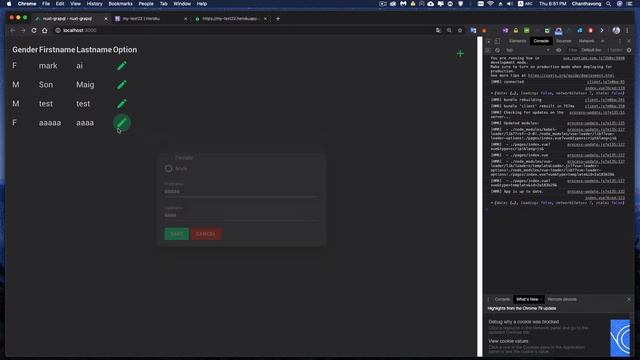640x360 pixels.
Task: Show more DevTools tabs chevron
Action: (603, 41)
